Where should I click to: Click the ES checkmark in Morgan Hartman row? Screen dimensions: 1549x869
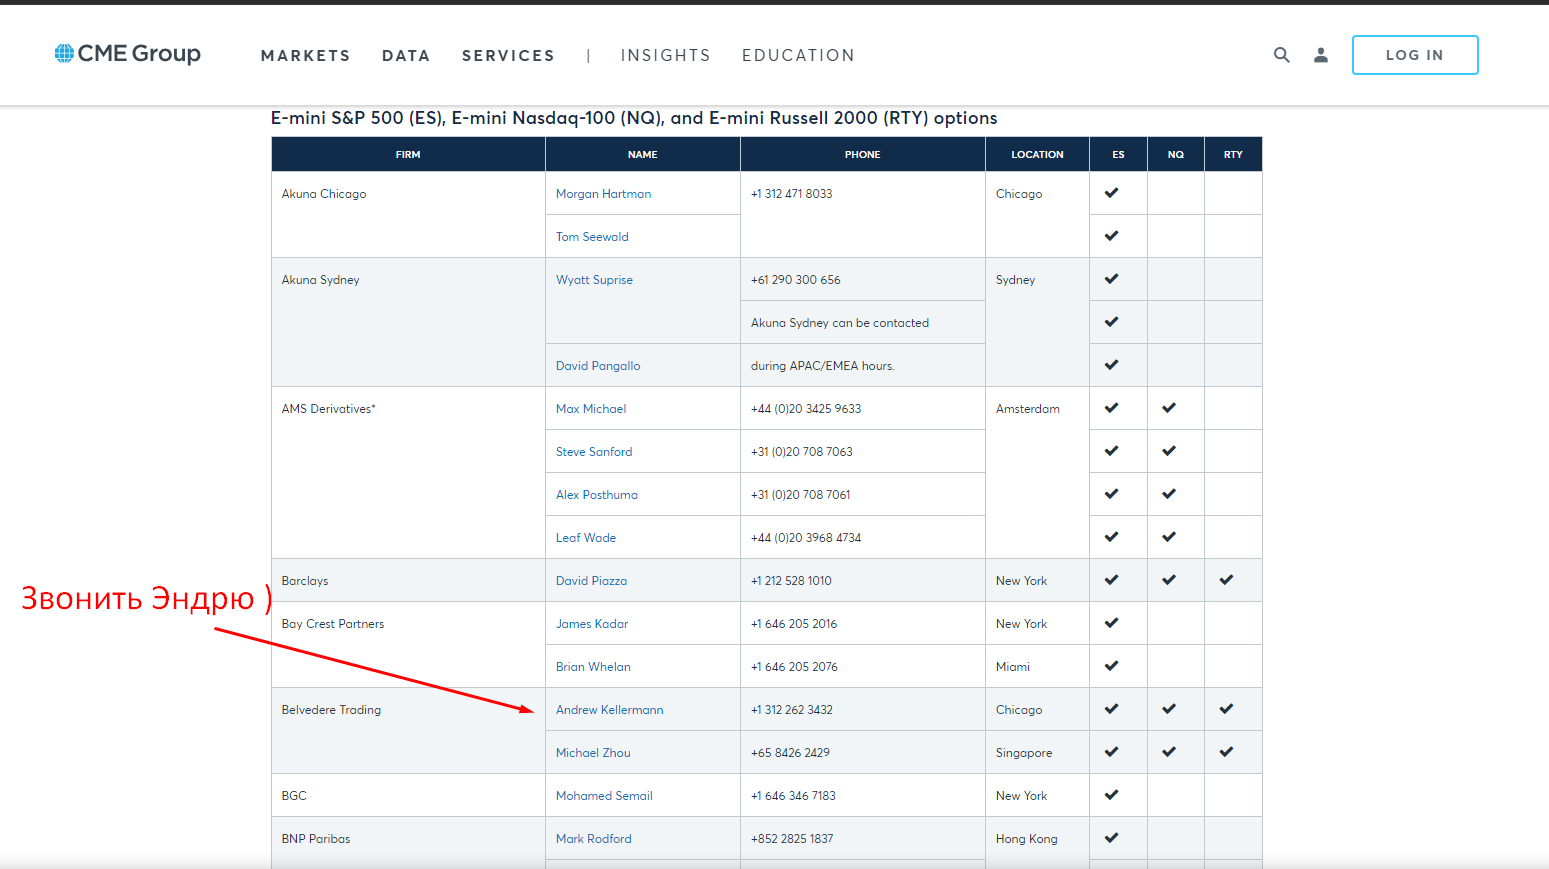pyautogui.click(x=1111, y=193)
